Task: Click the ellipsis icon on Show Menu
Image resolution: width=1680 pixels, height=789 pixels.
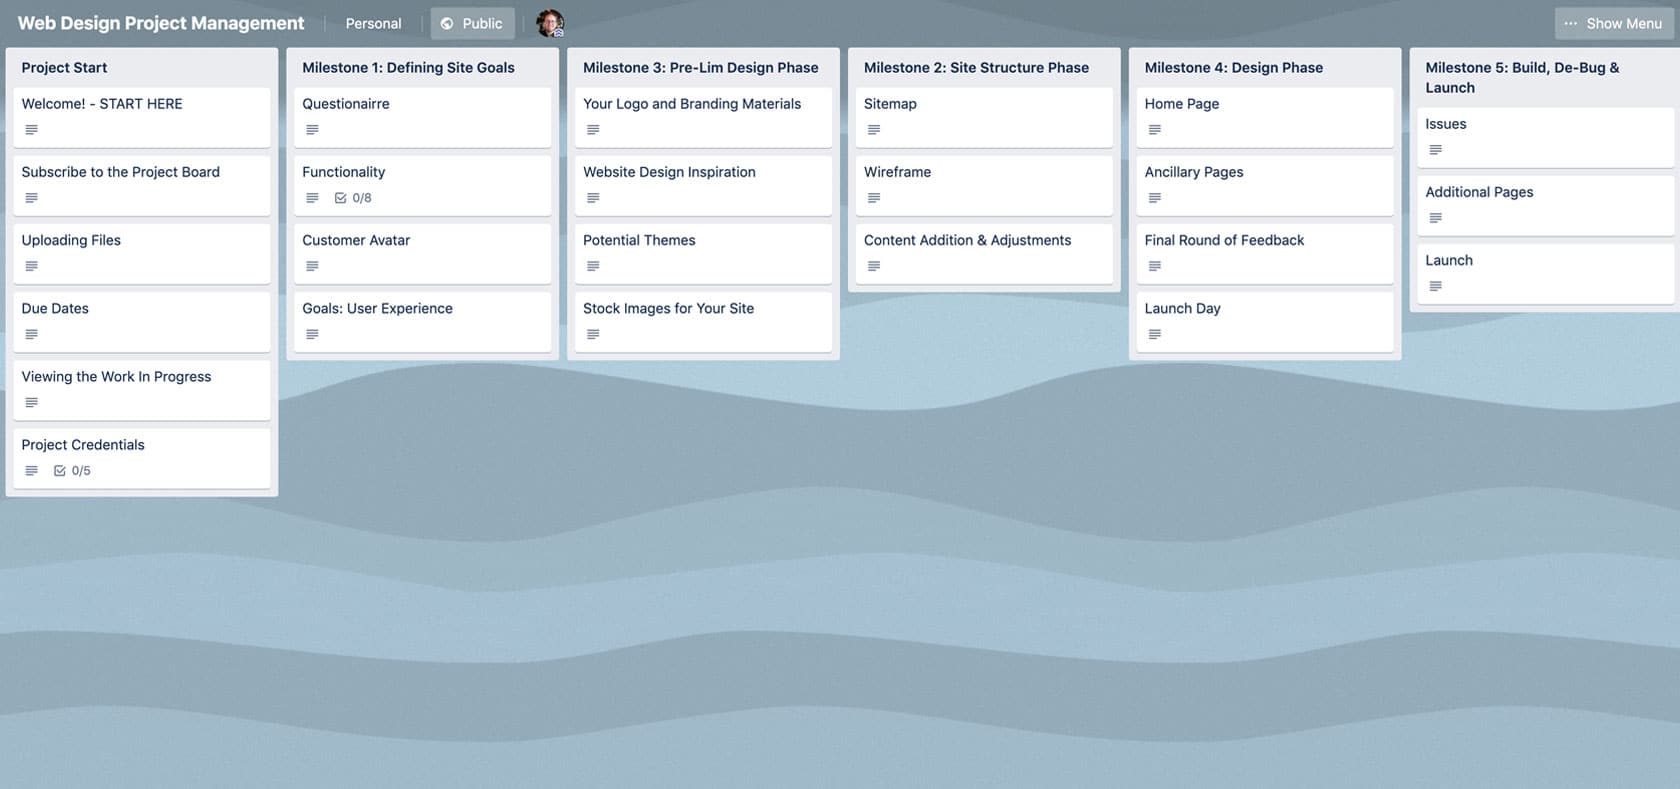Action: (1571, 23)
